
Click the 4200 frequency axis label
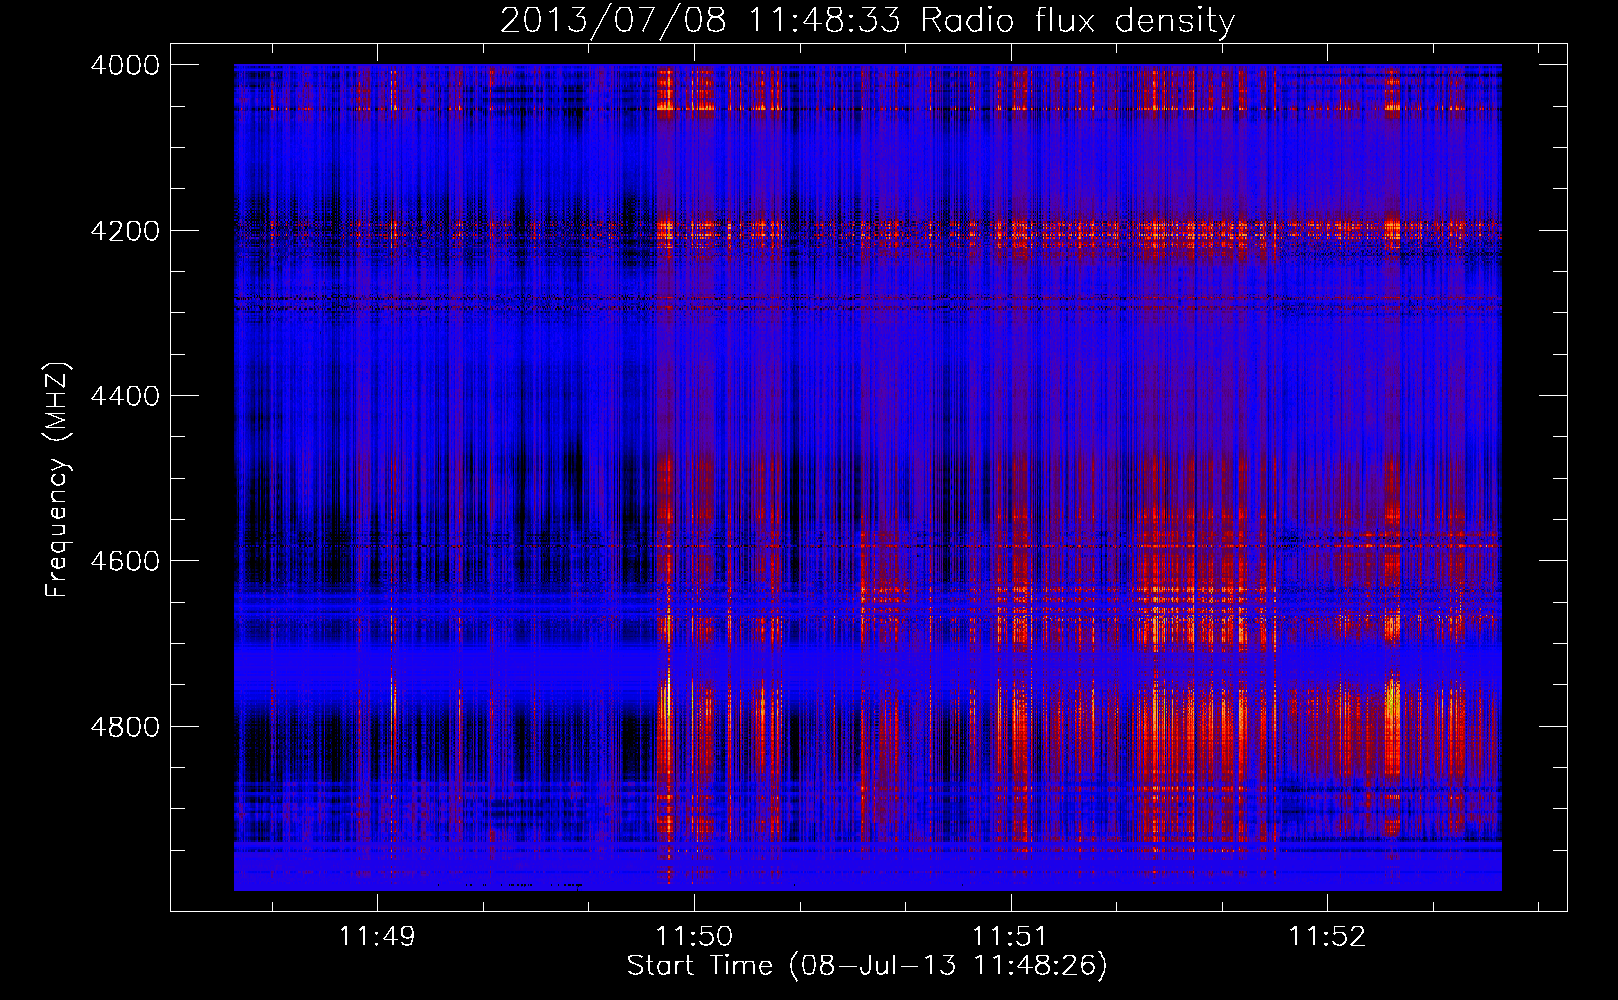point(125,231)
